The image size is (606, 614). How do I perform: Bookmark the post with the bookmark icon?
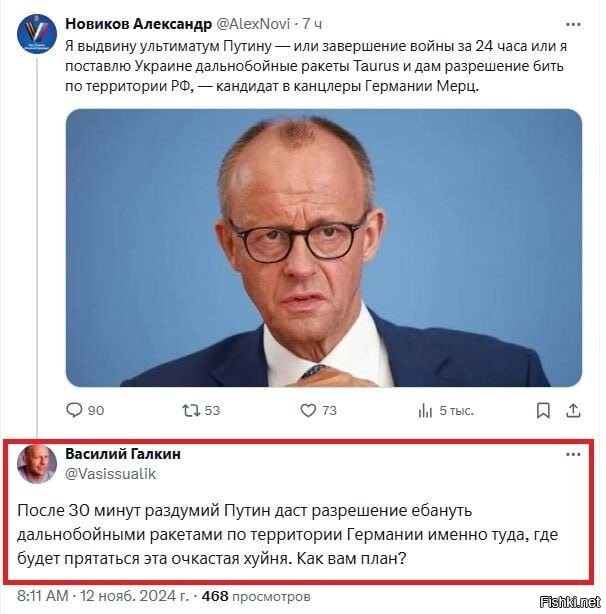(543, 410)
